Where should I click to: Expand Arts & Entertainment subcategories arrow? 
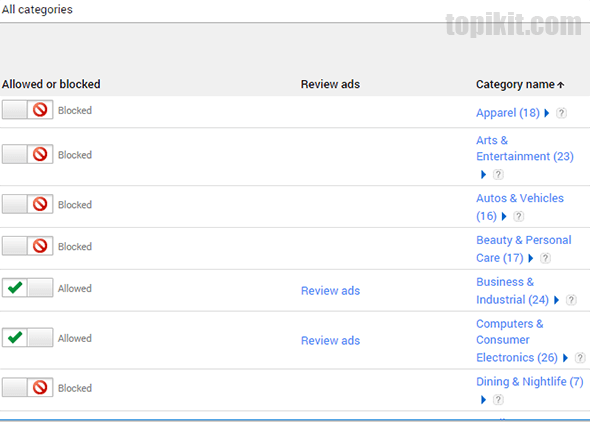tap(484, 175)
